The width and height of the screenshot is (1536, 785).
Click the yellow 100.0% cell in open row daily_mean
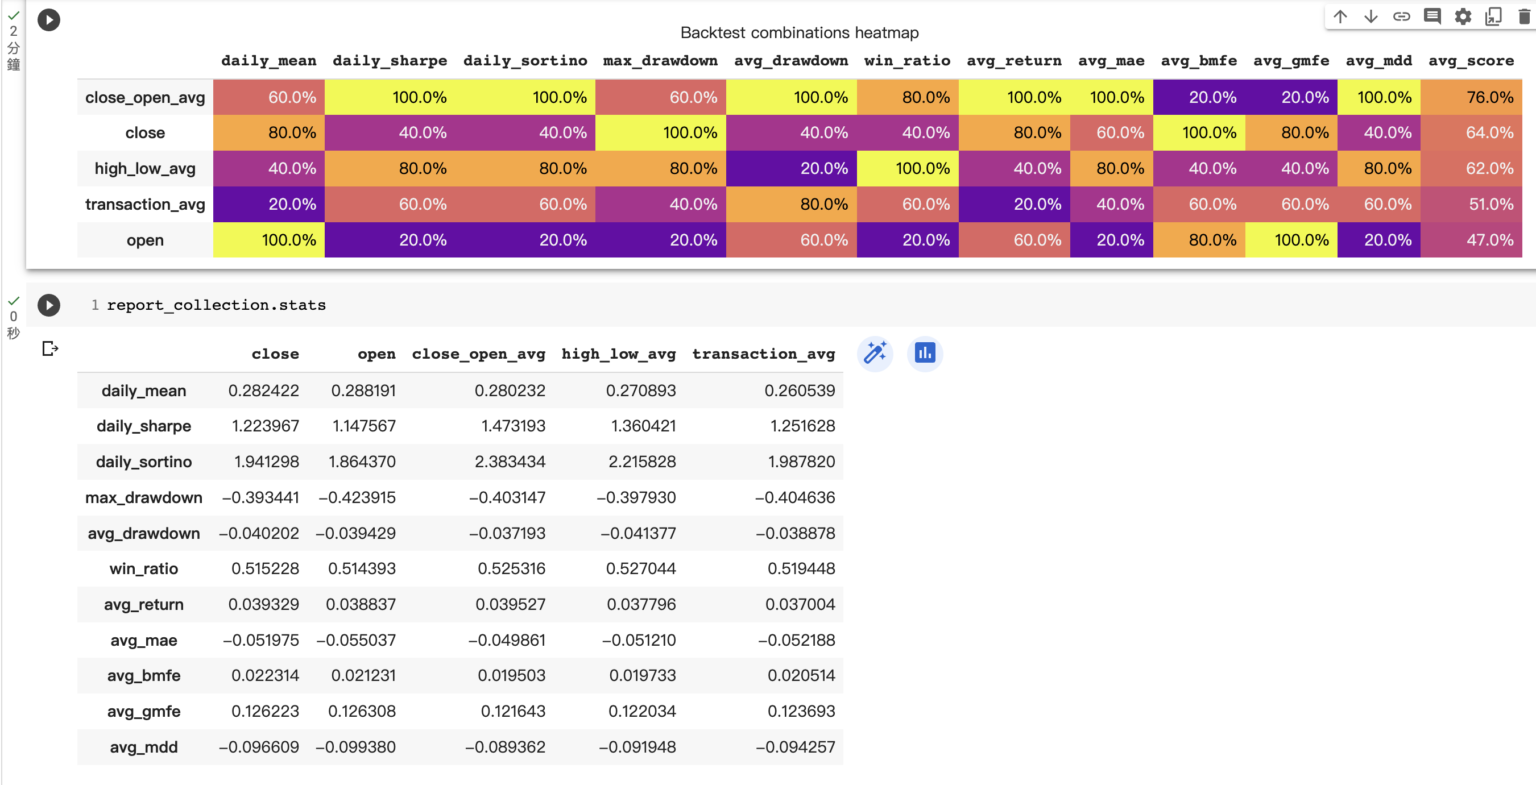(269, 240)
